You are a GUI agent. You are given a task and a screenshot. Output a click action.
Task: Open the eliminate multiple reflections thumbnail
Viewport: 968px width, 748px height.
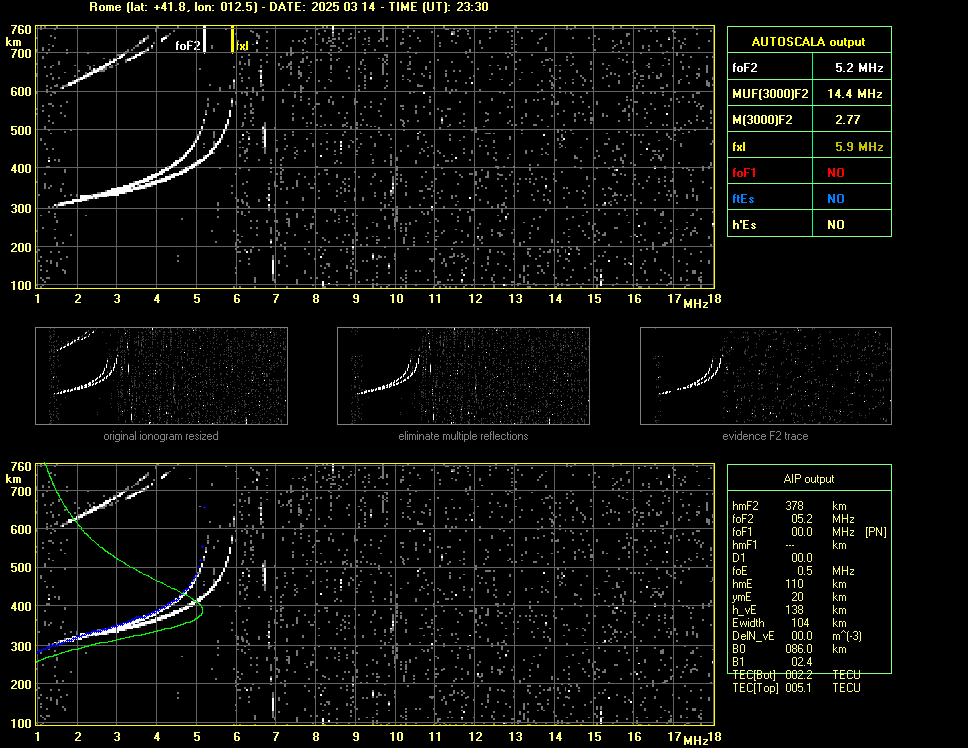[x=463, y=376]
